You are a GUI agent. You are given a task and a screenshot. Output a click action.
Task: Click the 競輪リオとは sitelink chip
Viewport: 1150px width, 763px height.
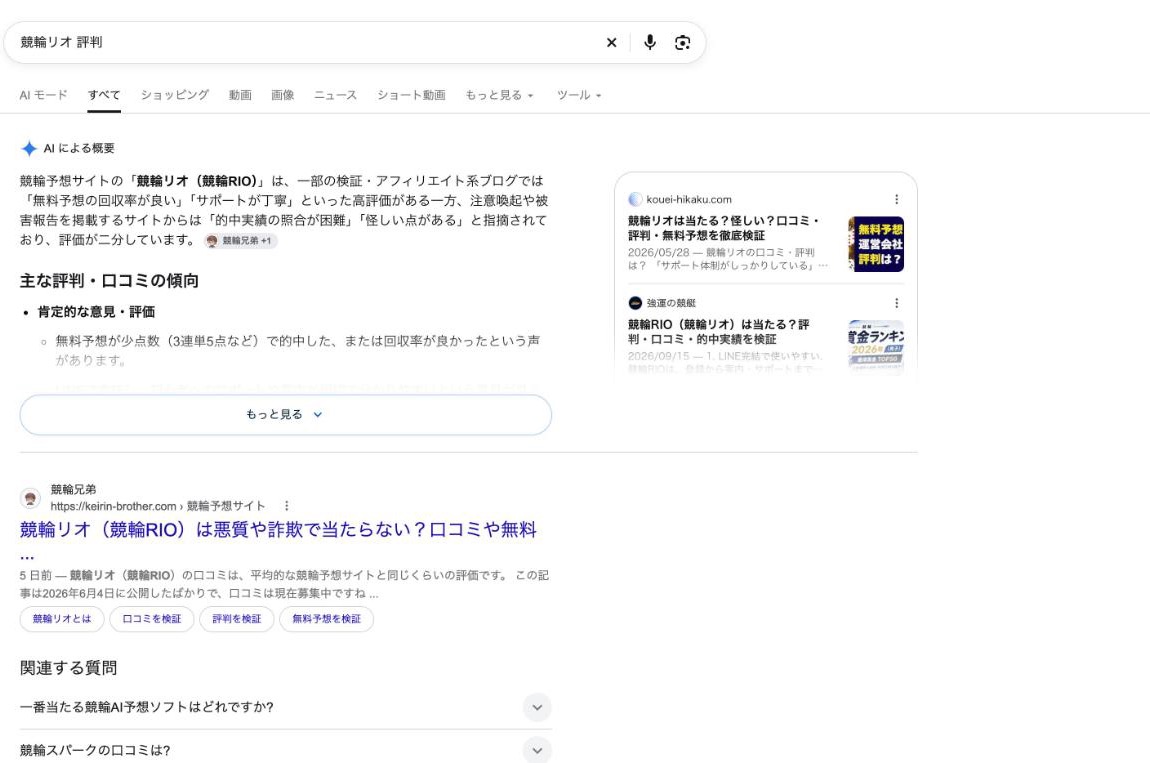click(x=62, y=618)
